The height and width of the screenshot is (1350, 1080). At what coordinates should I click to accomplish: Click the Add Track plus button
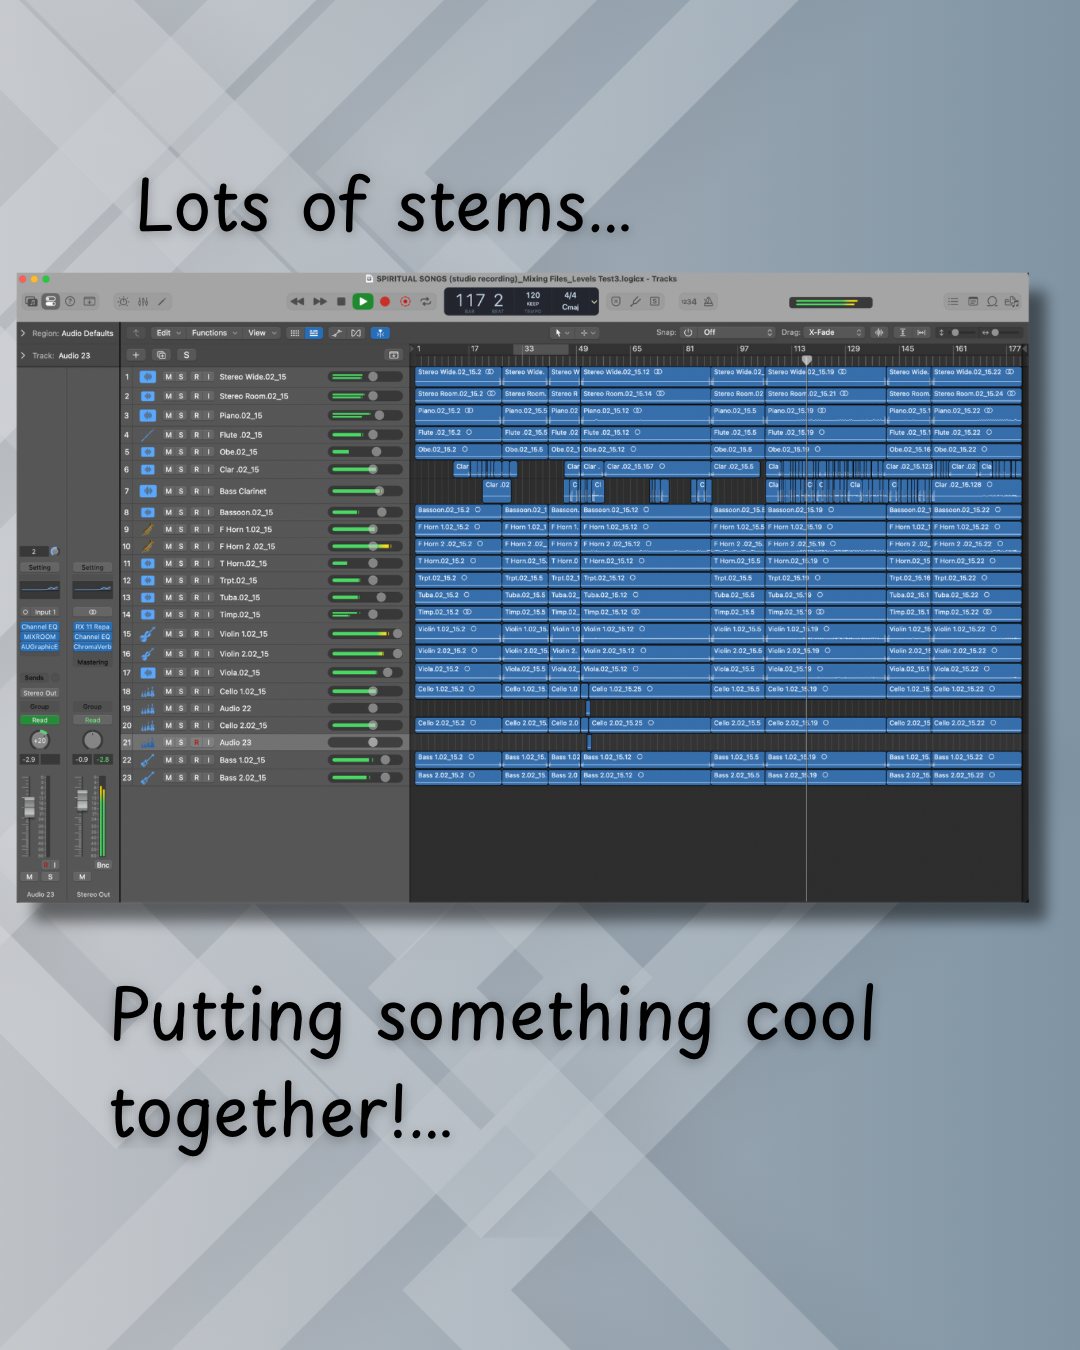tap(136, 355)
